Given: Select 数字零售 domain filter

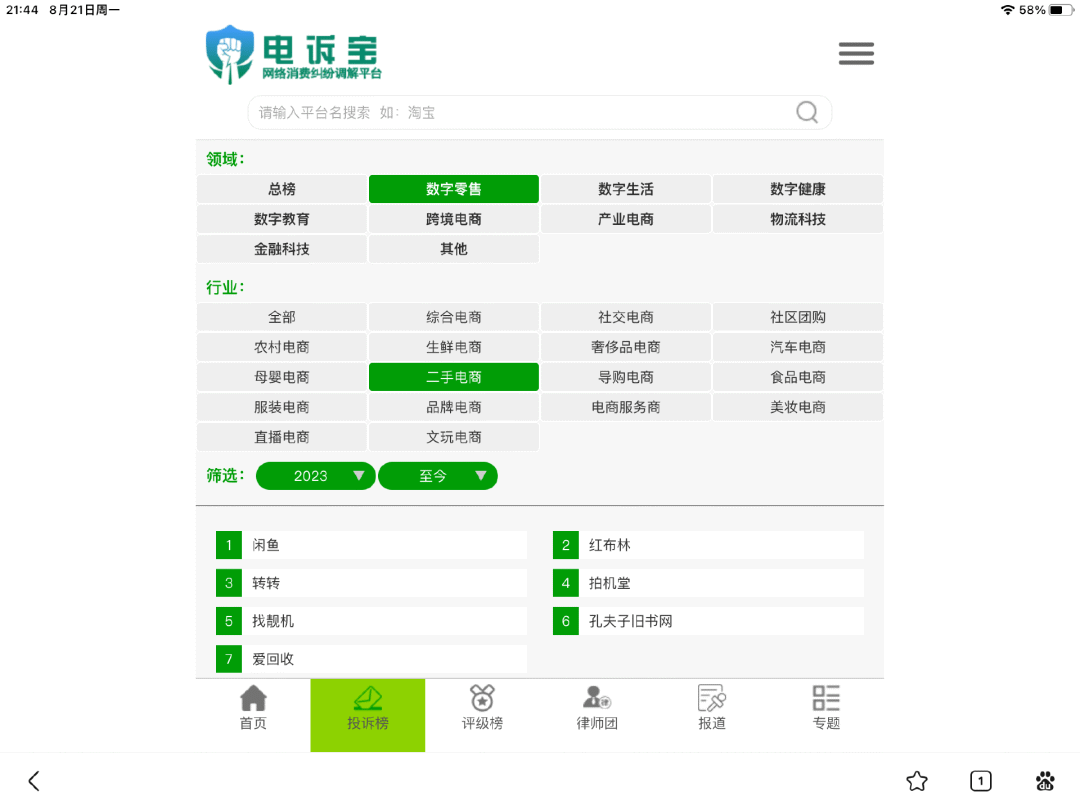Looking at the screenshot, I should coord(454,189).
